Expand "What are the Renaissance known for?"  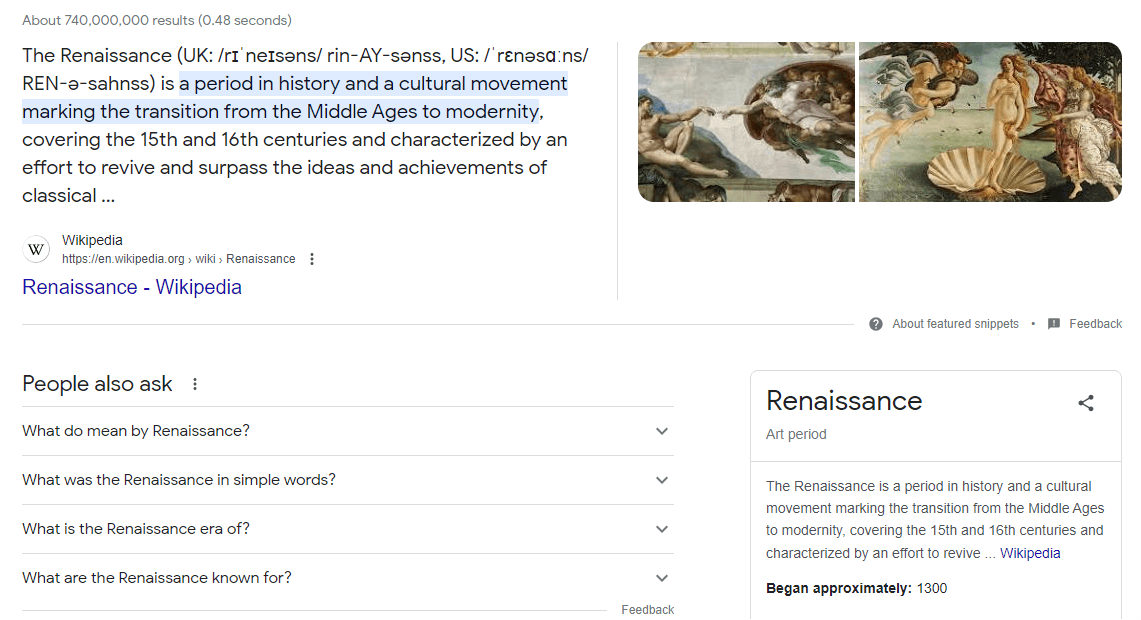[348, 578]
